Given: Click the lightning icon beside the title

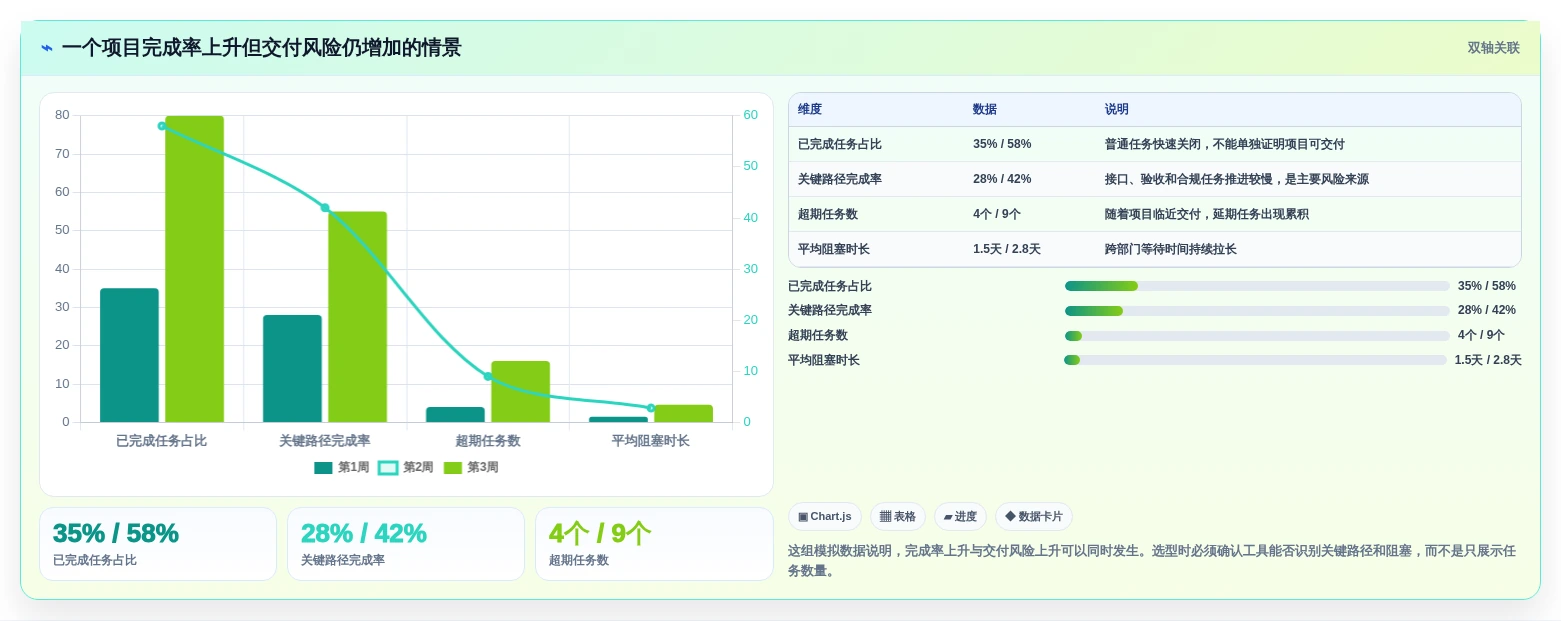Looking at the screenshot, I should coord(46,48).
